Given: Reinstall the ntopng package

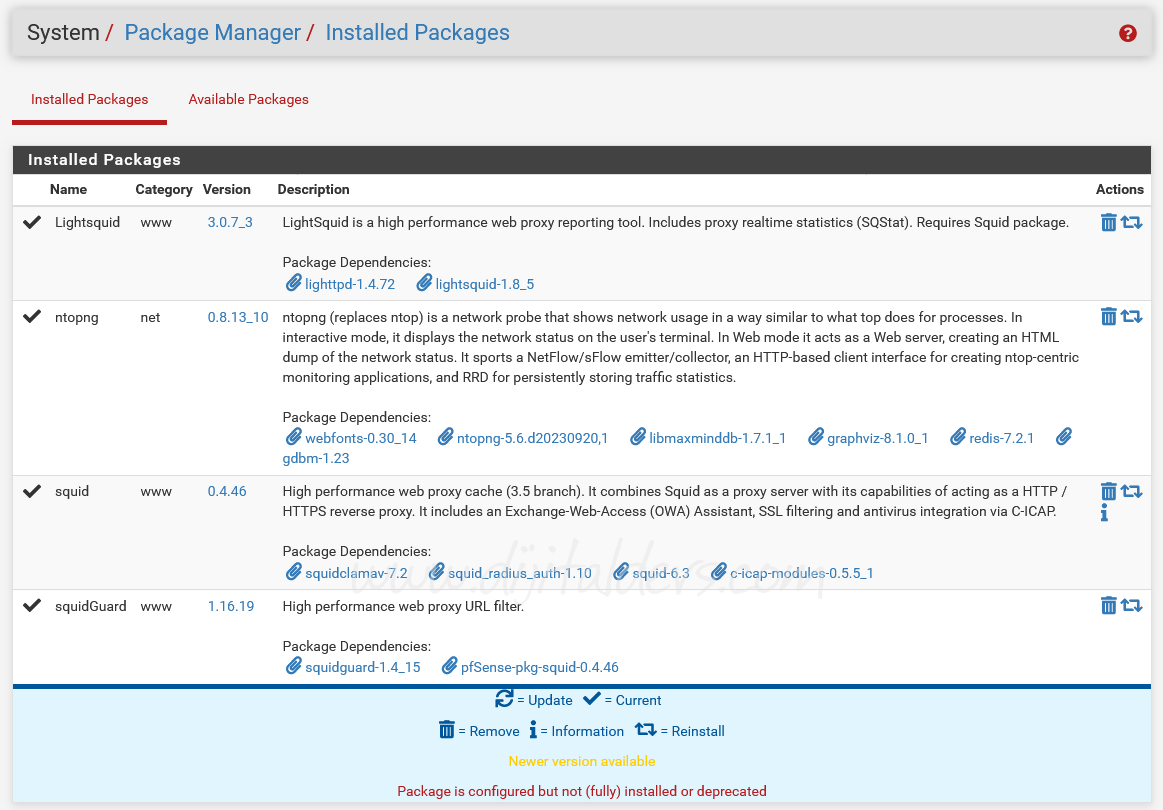Looking at the screenshot, I should 1131,317.
